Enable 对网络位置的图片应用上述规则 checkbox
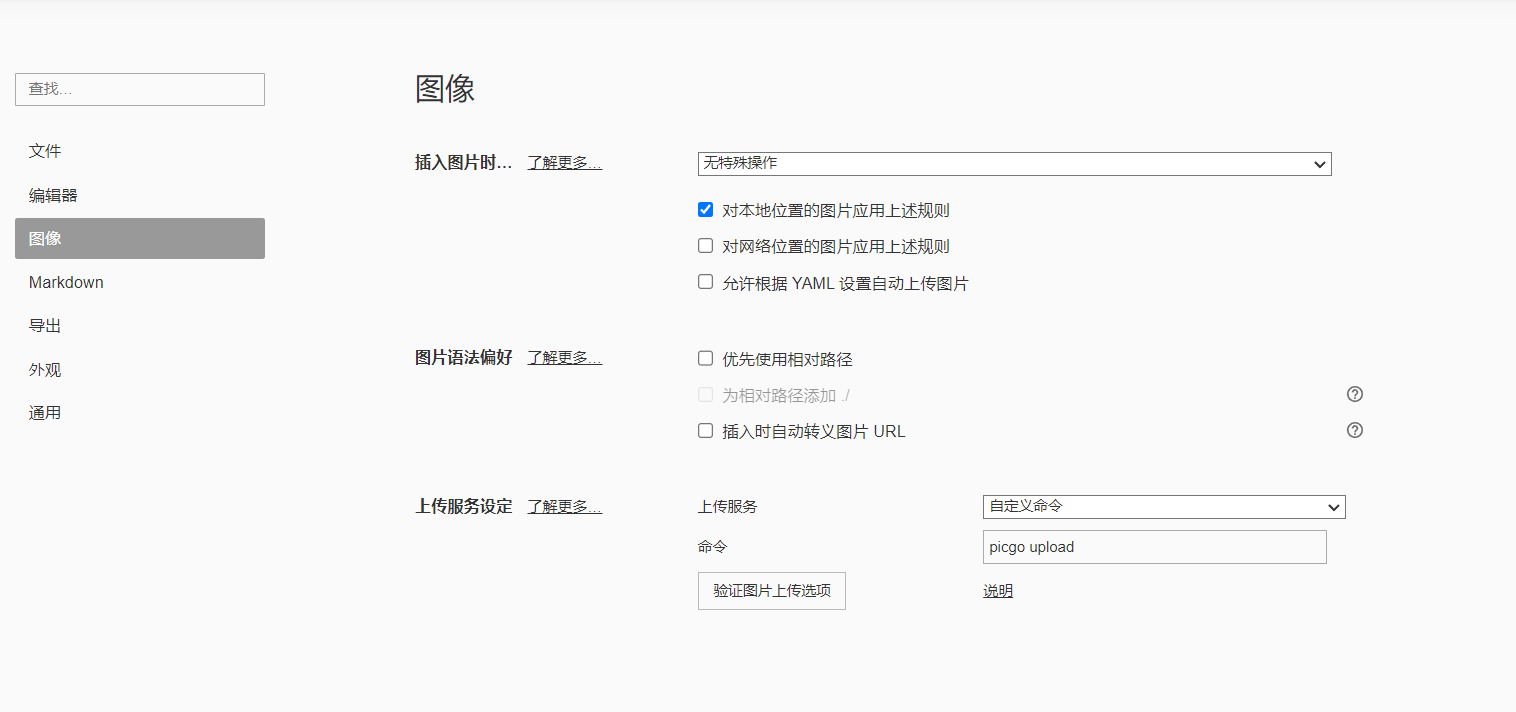 coord(706,246)
